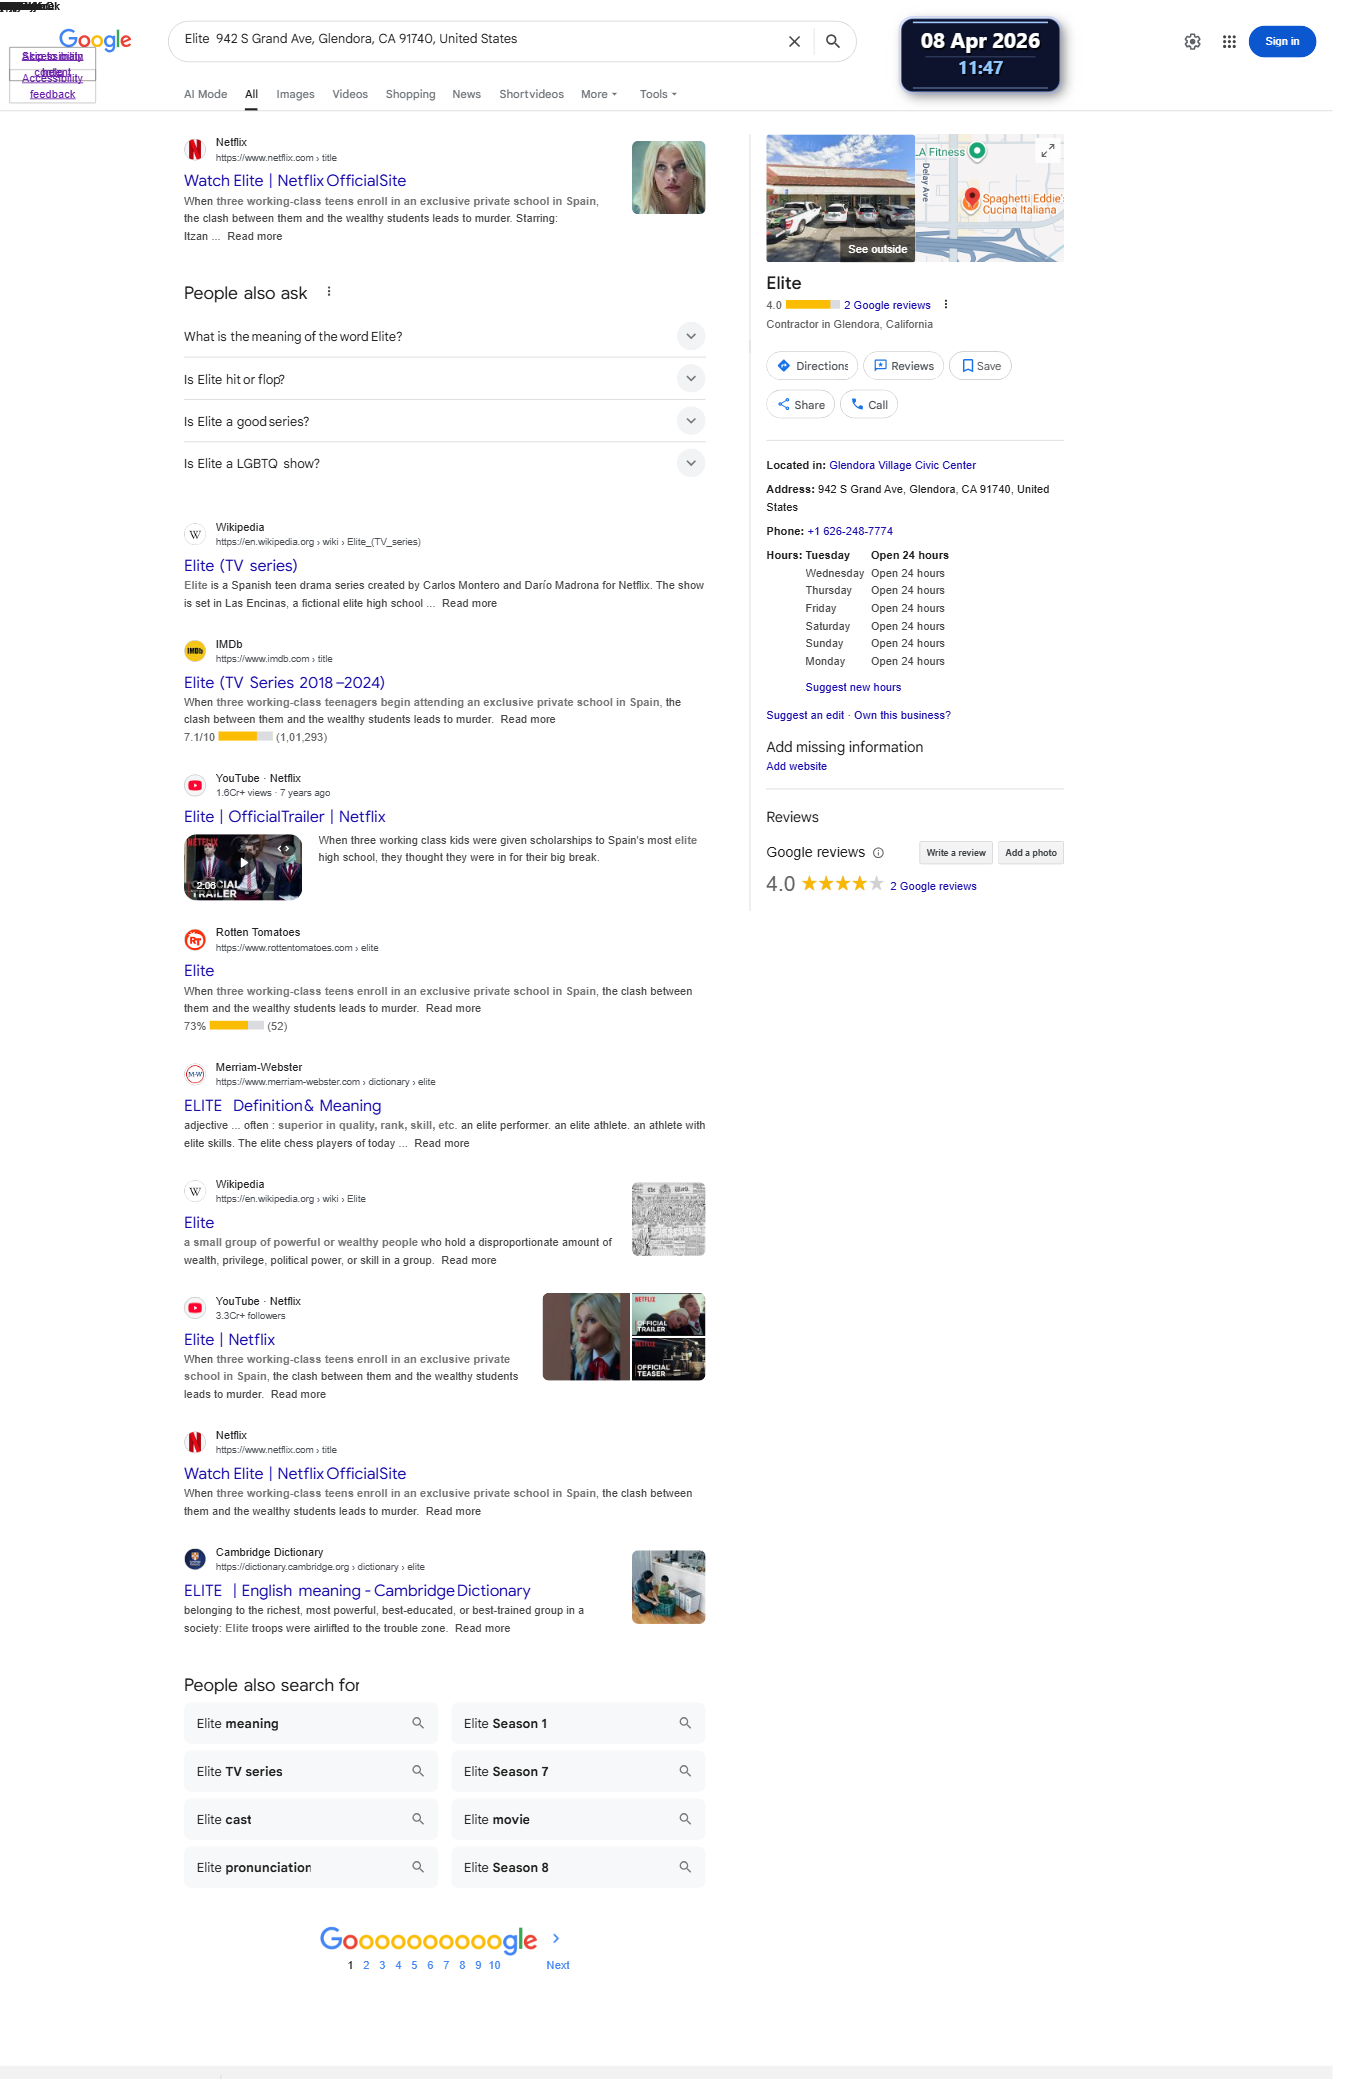Open the Google apps grid icon
Viewport: 1348px width, 2079px height.
point(1229,42)
